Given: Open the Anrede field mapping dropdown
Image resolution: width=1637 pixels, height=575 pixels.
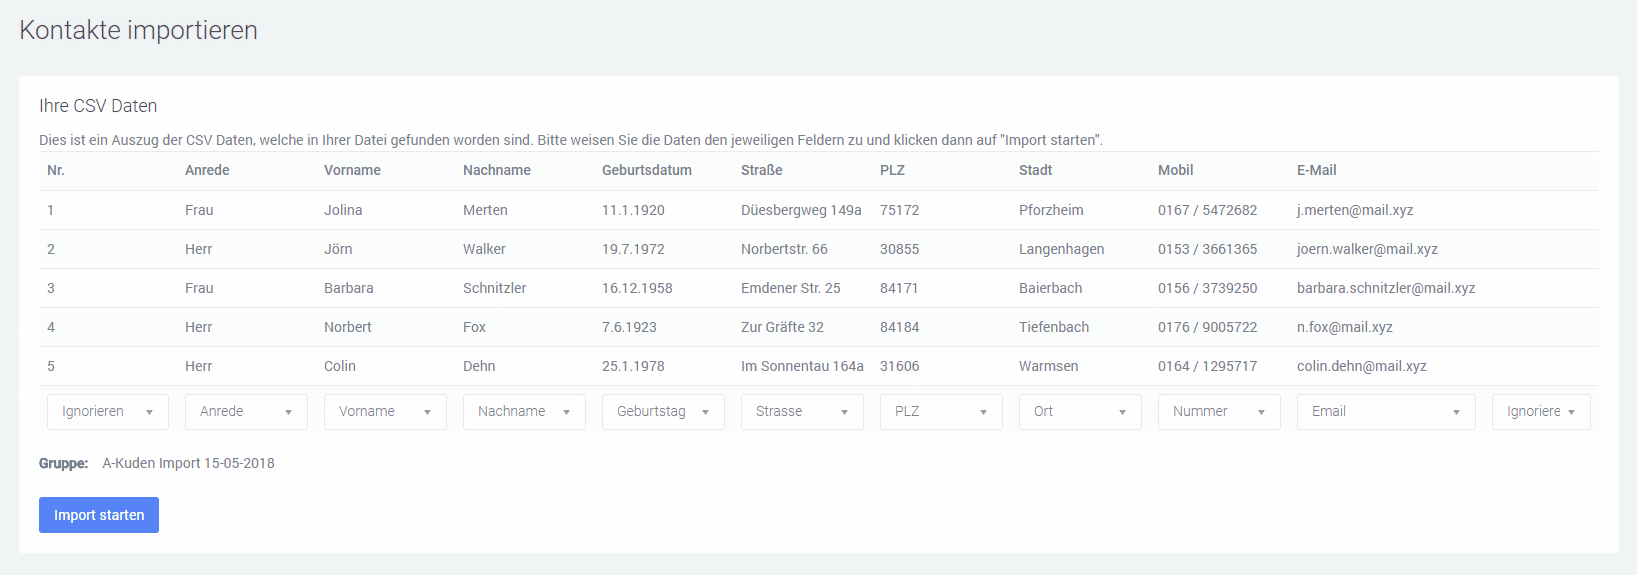Looking at the screenshot, I should 245,412.
